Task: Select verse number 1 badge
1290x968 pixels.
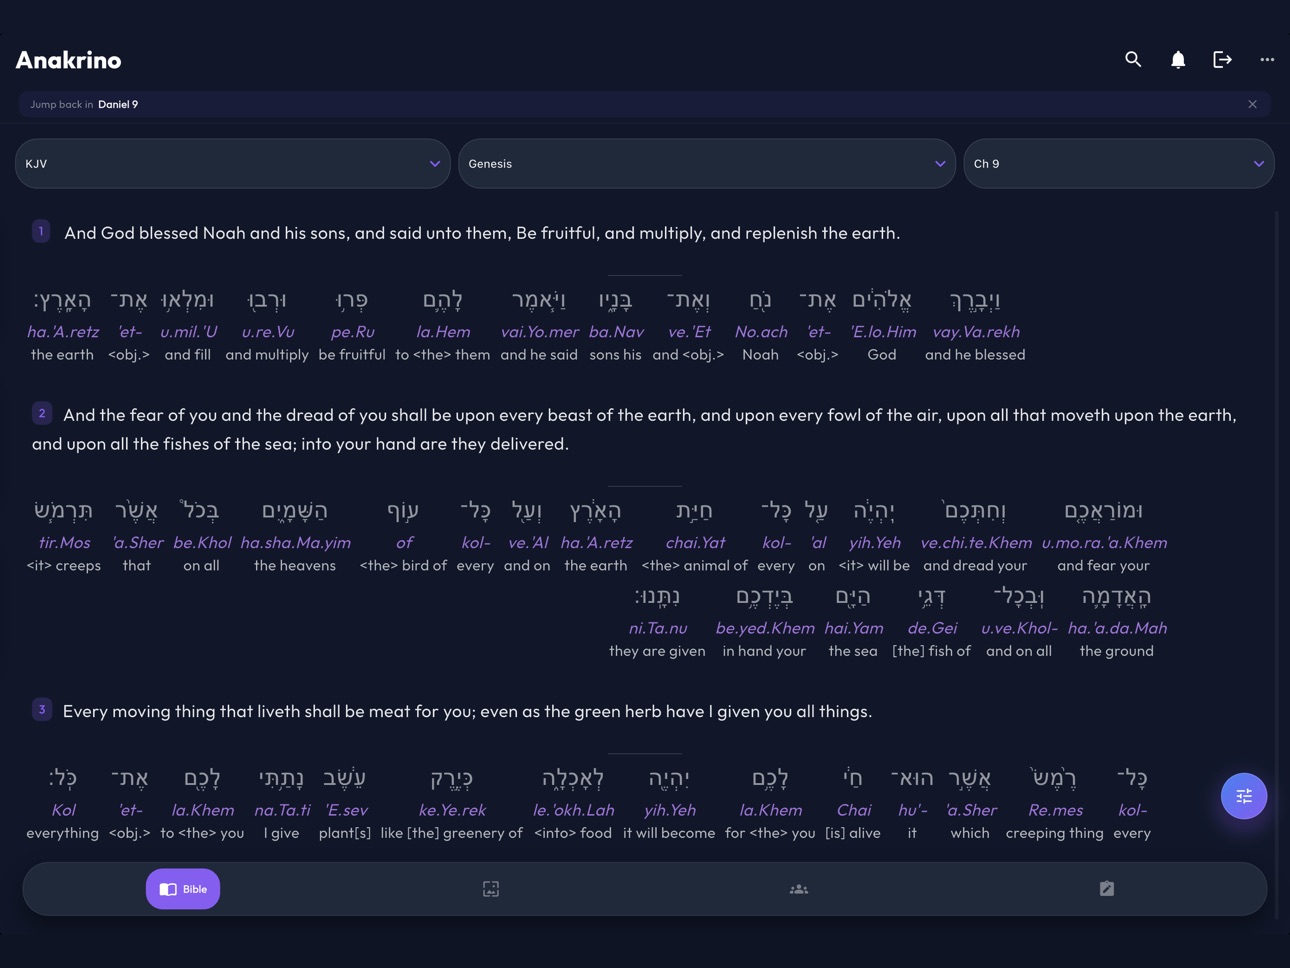Action: click(41, 232)
